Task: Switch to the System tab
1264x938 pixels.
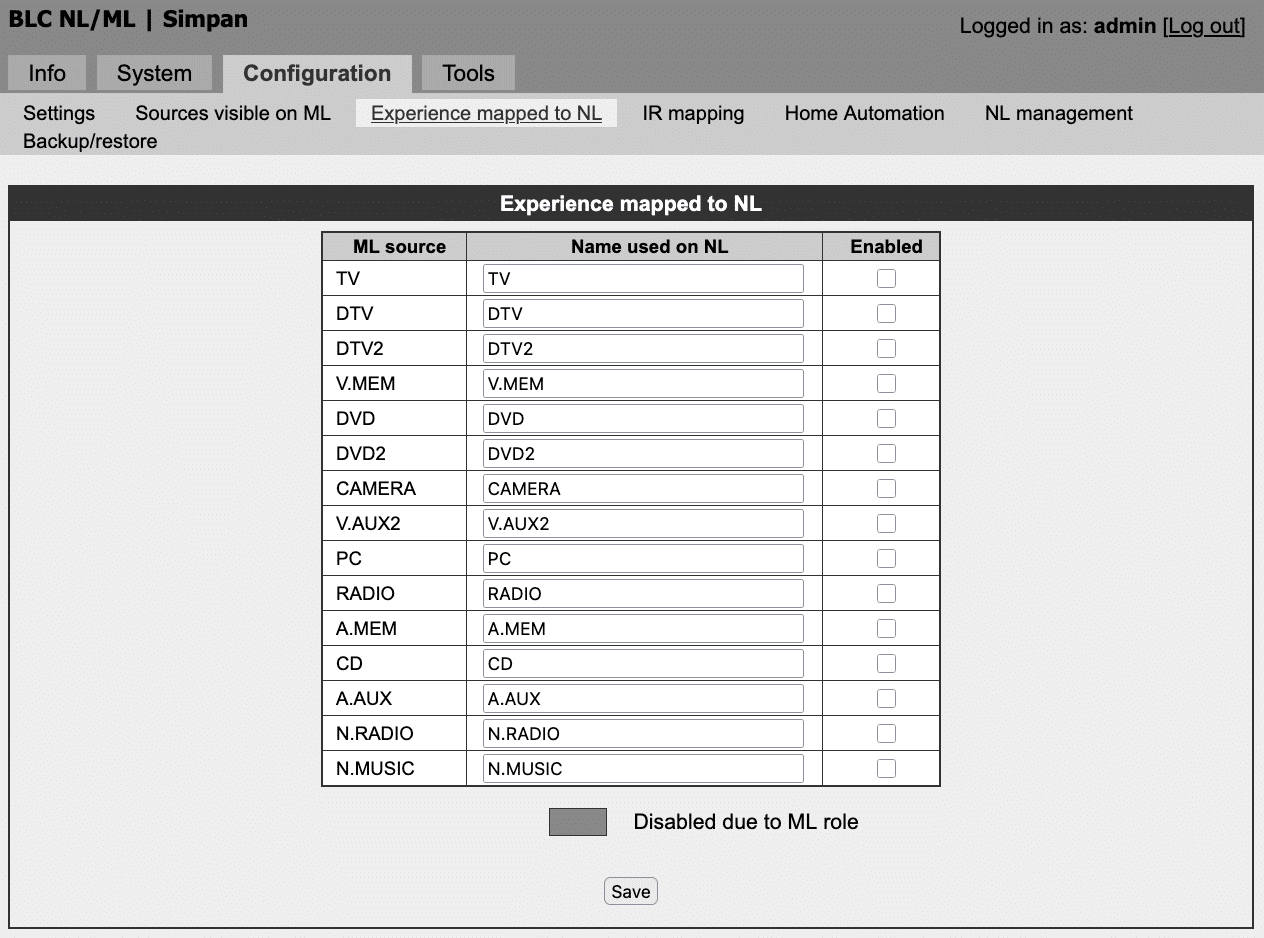Action: pos(154,73)
